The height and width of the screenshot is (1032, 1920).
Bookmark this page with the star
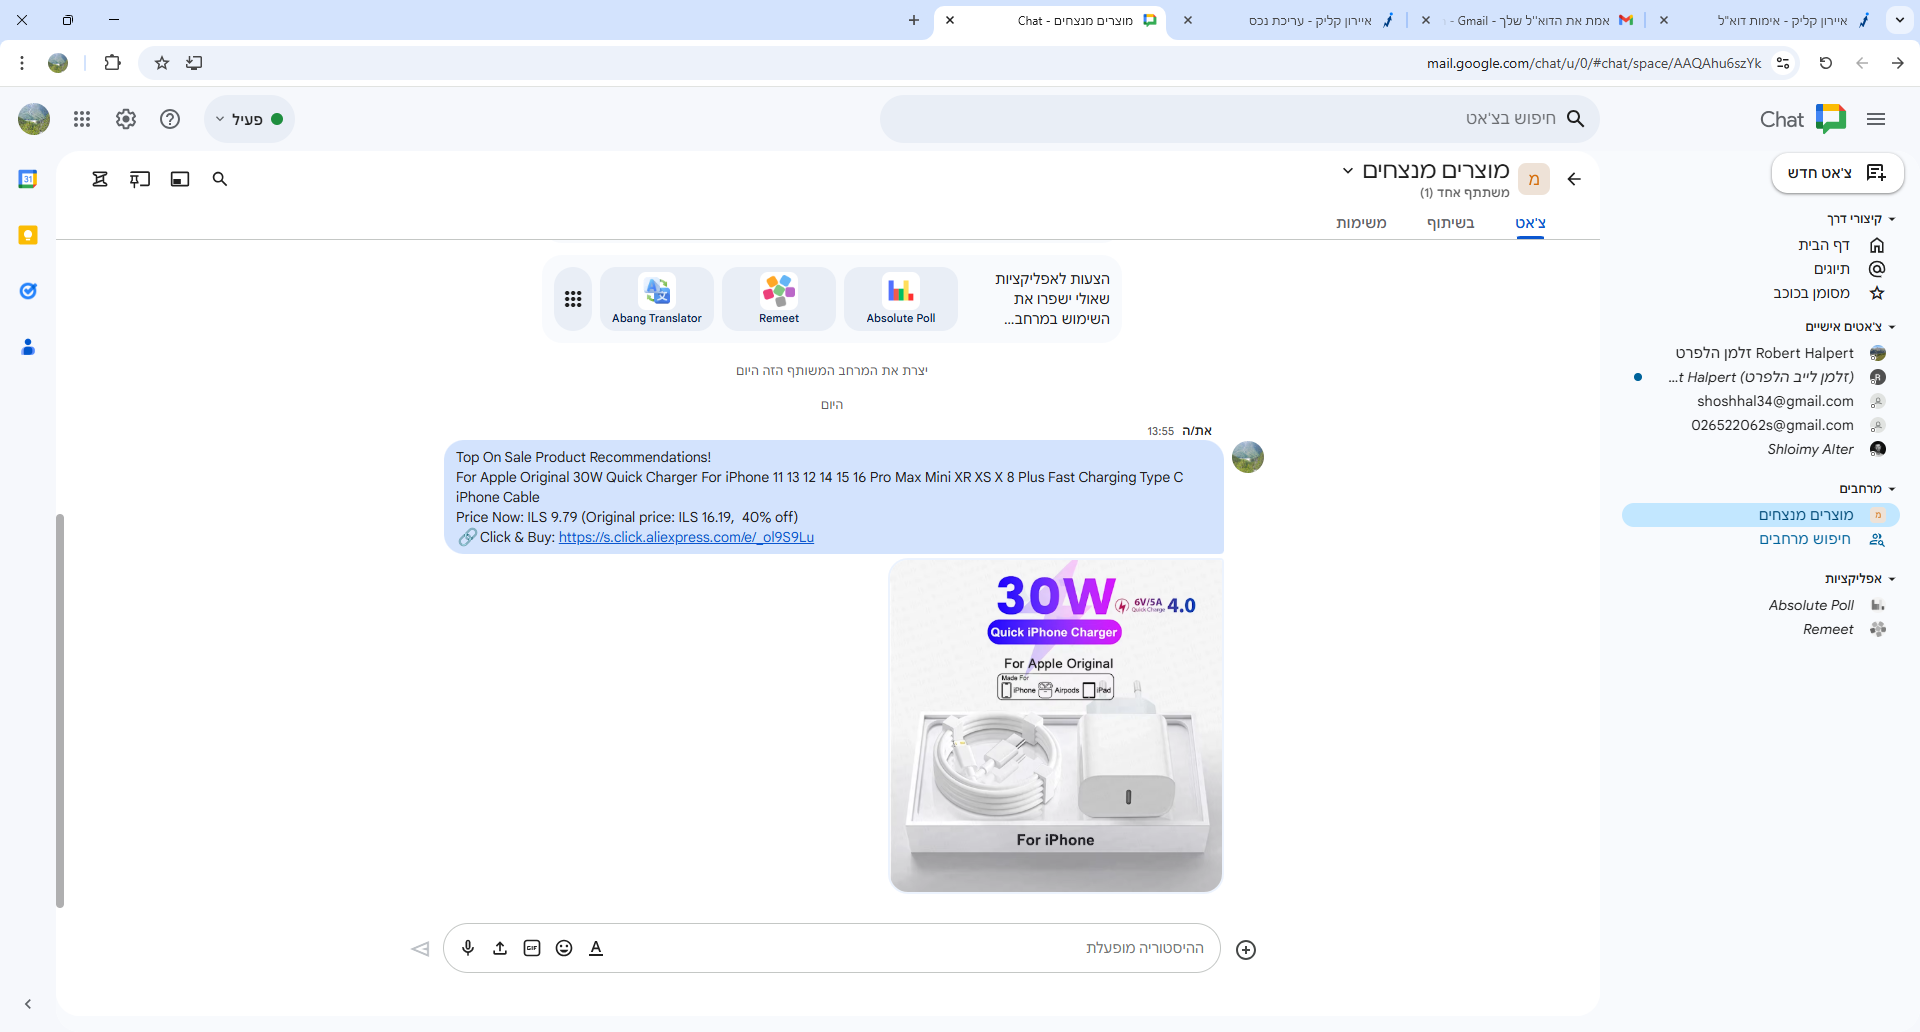pos(162,63)
